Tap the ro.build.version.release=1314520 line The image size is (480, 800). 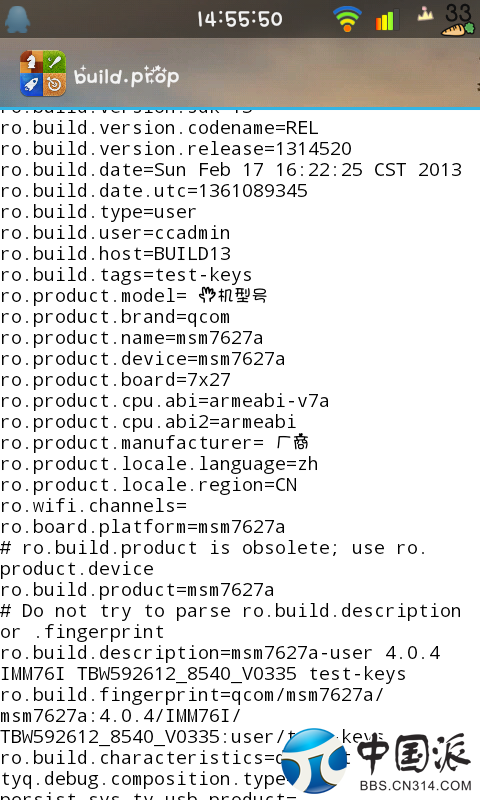click(176, 149)
